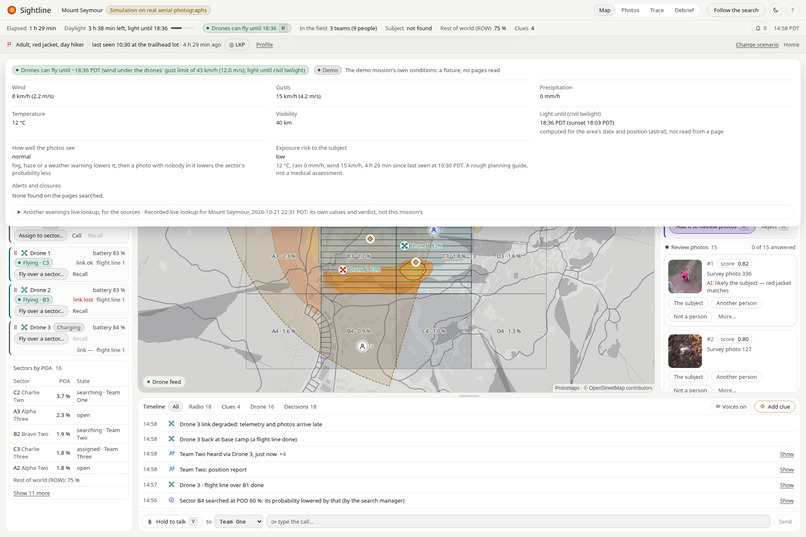Filter timeline by Radio 18
The image size is (806, 537).
click(200, 406)
